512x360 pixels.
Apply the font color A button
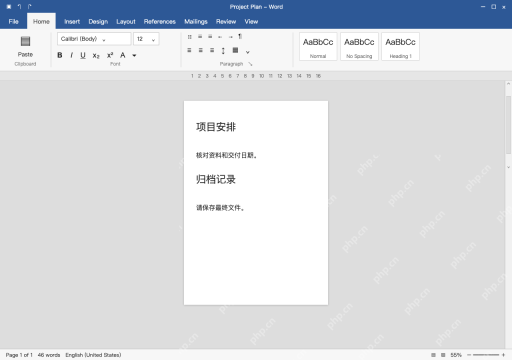123,55
